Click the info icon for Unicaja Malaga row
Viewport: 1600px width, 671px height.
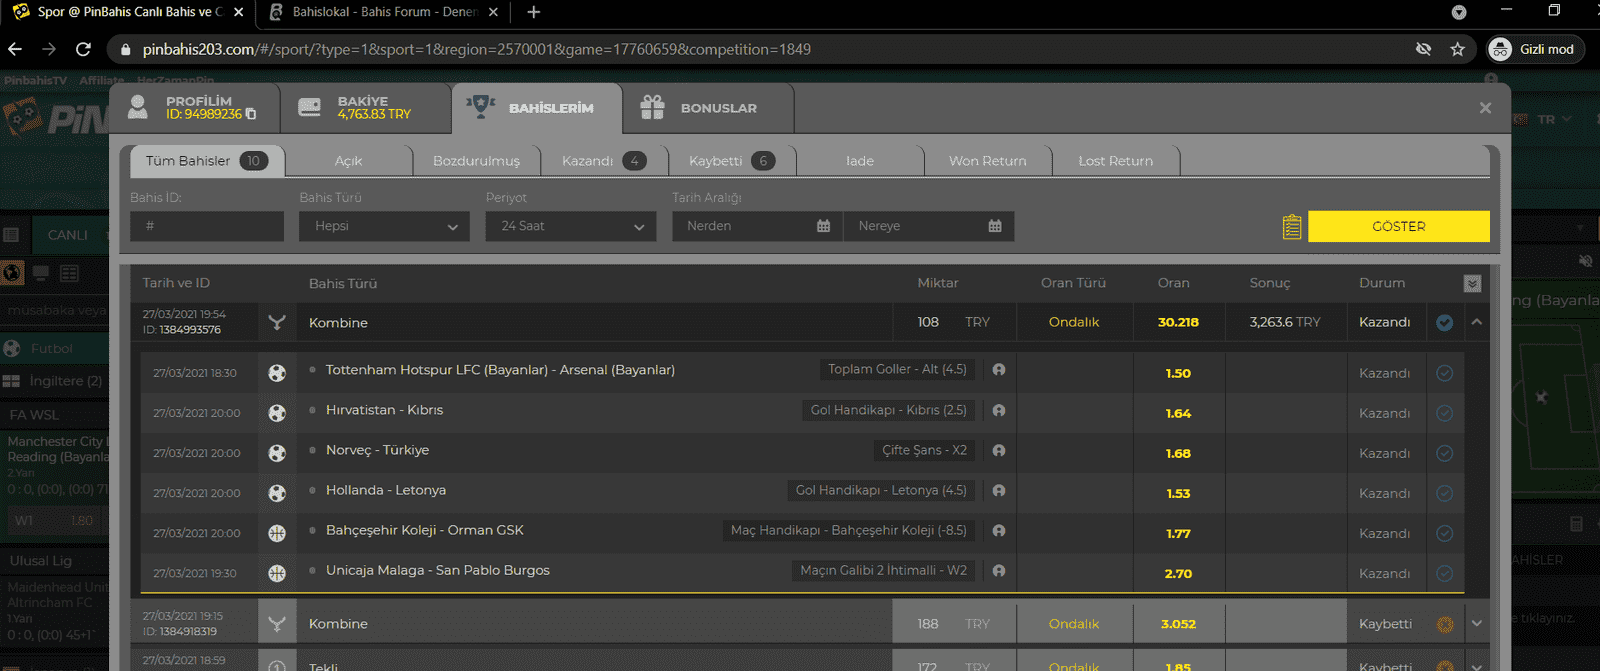pyautogui.click(x=999, y=570)
